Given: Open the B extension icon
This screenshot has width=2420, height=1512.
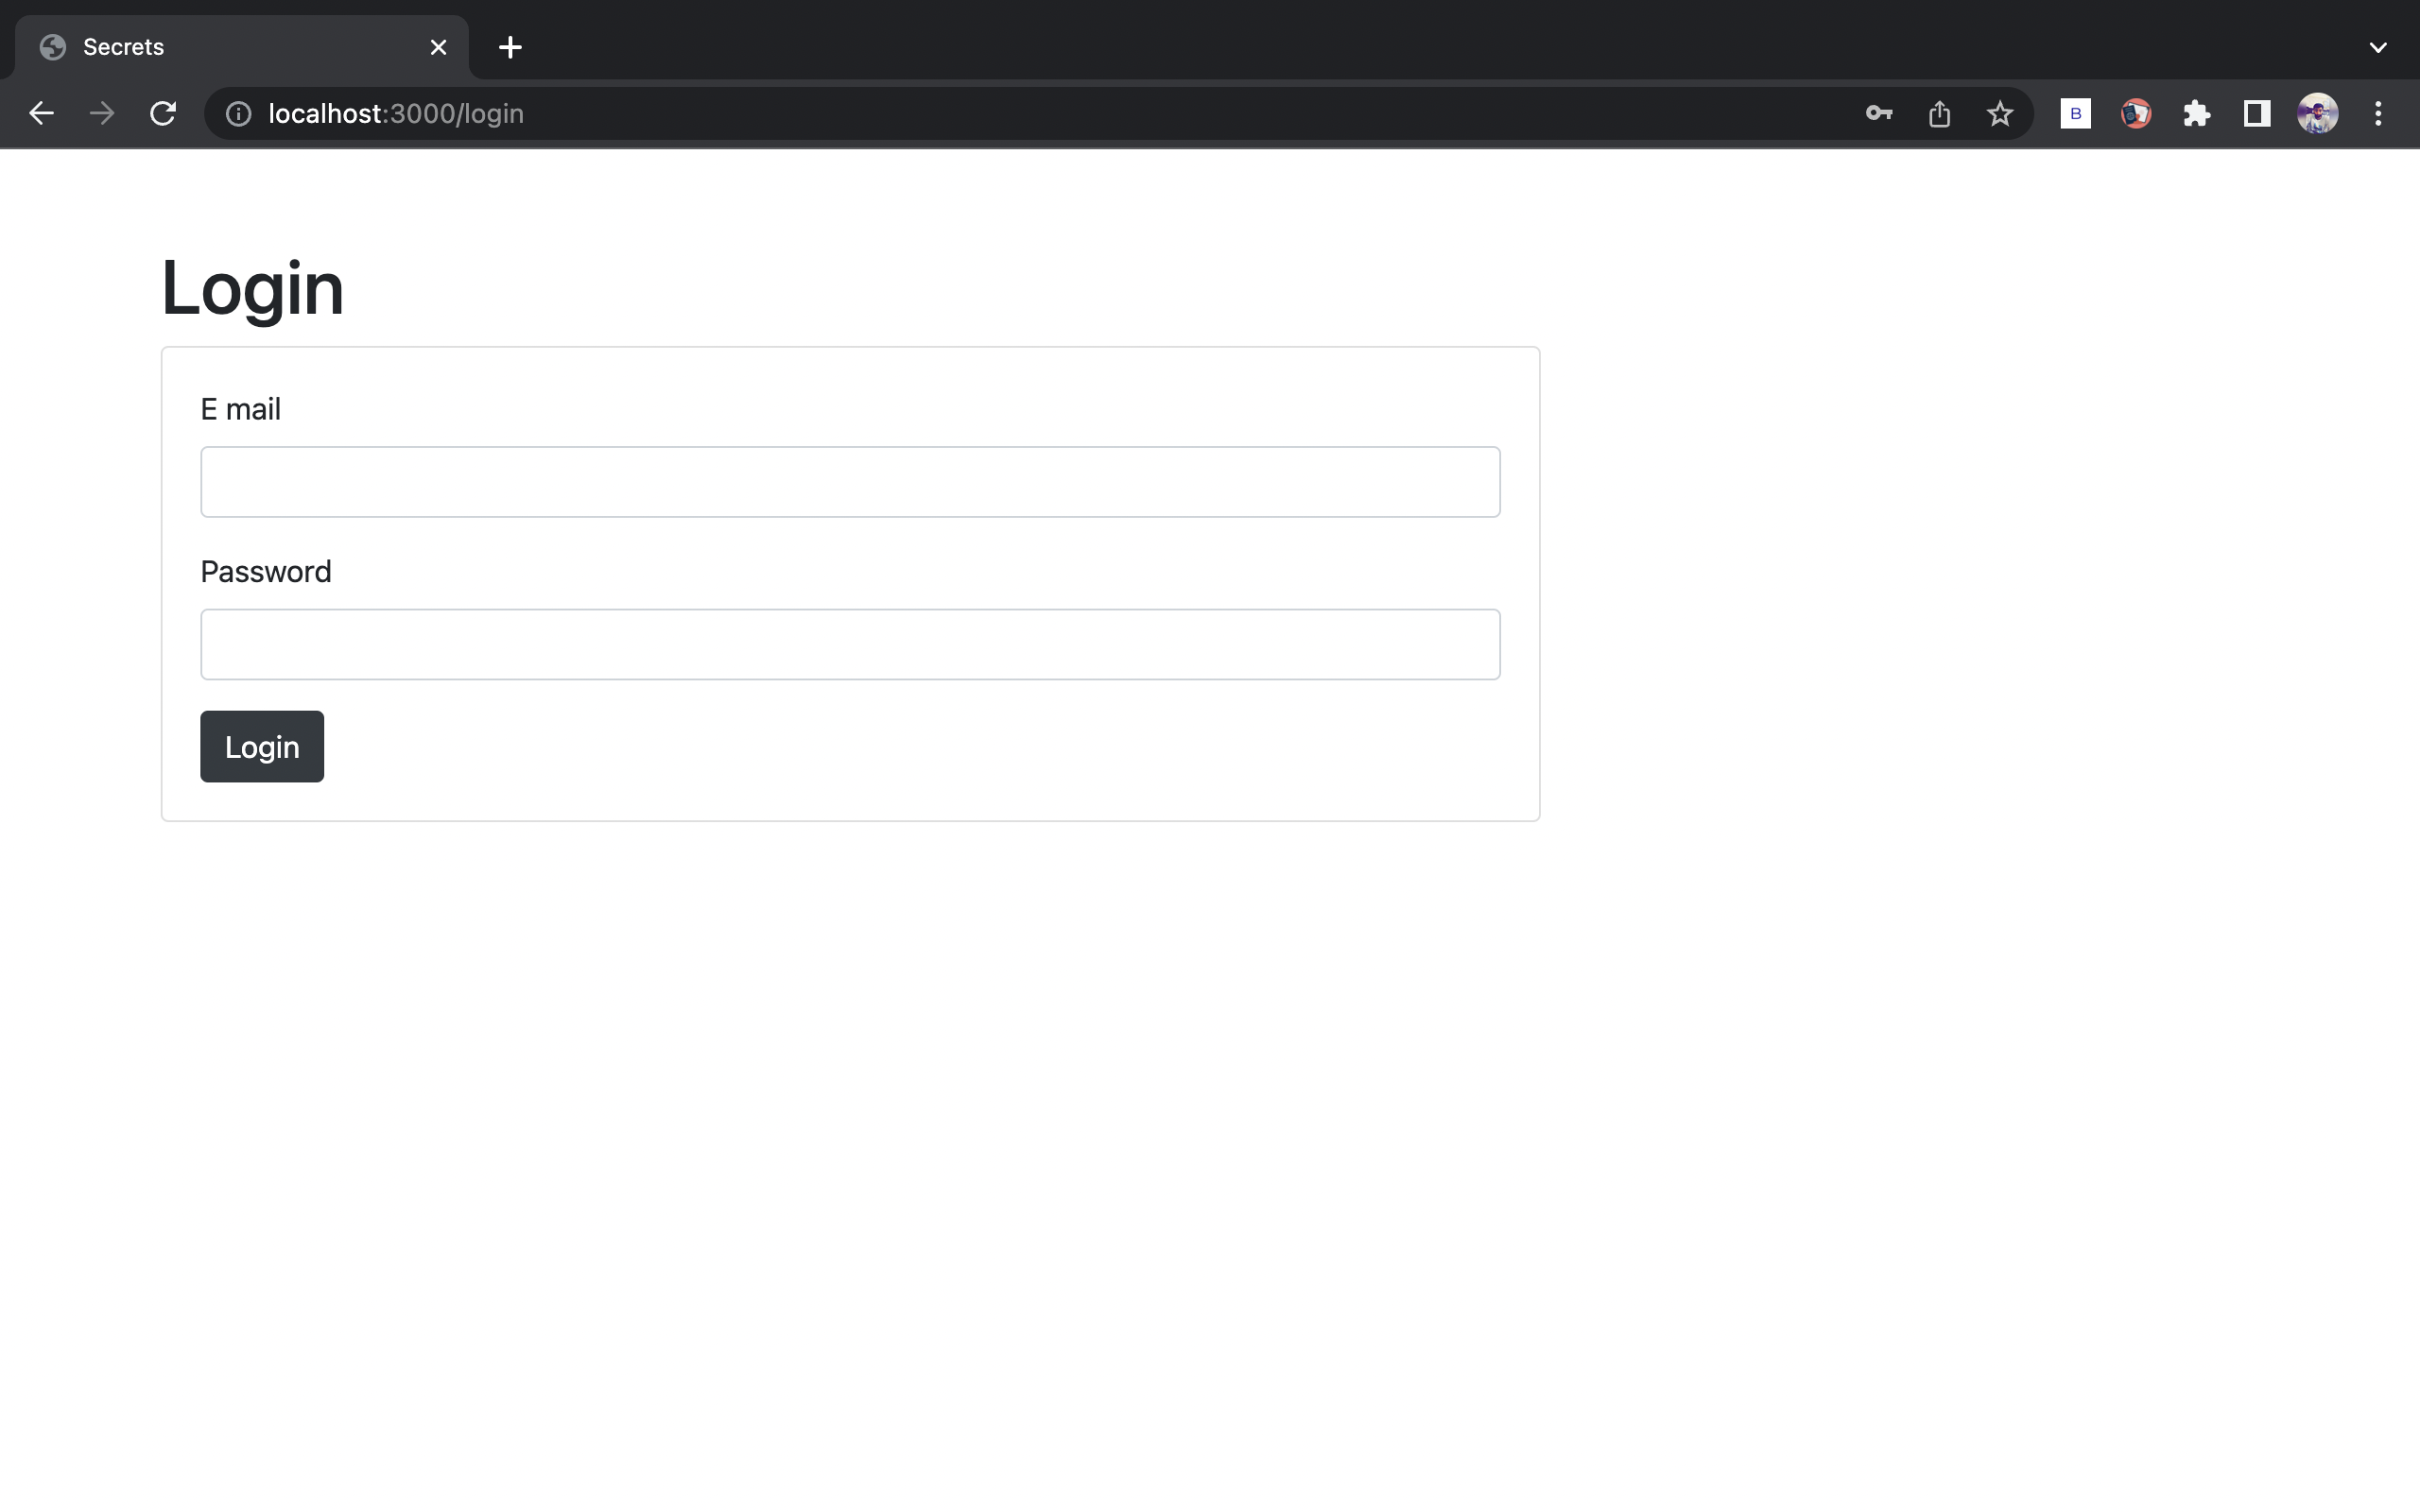Looking at the screenshot, I should click(x=2075, y=114).
